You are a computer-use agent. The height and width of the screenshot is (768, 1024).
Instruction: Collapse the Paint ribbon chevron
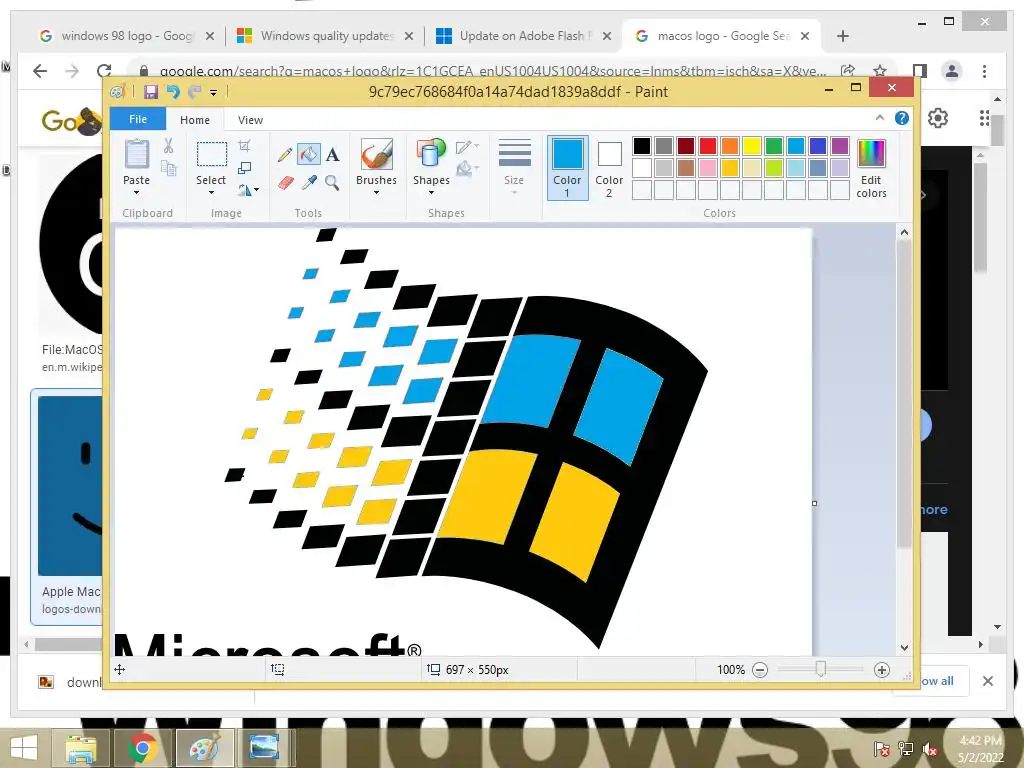pos(880,118)
